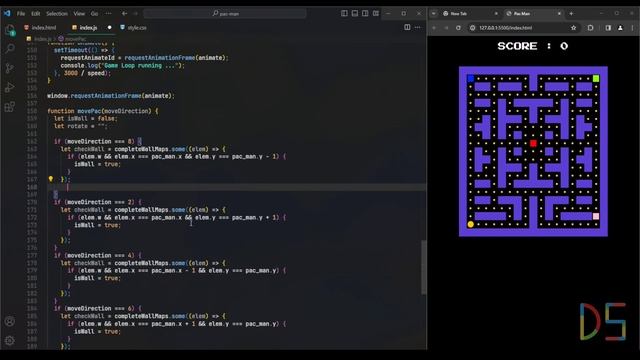
Task: Open Accounts menu in activity bar
Action: (10, 321)
